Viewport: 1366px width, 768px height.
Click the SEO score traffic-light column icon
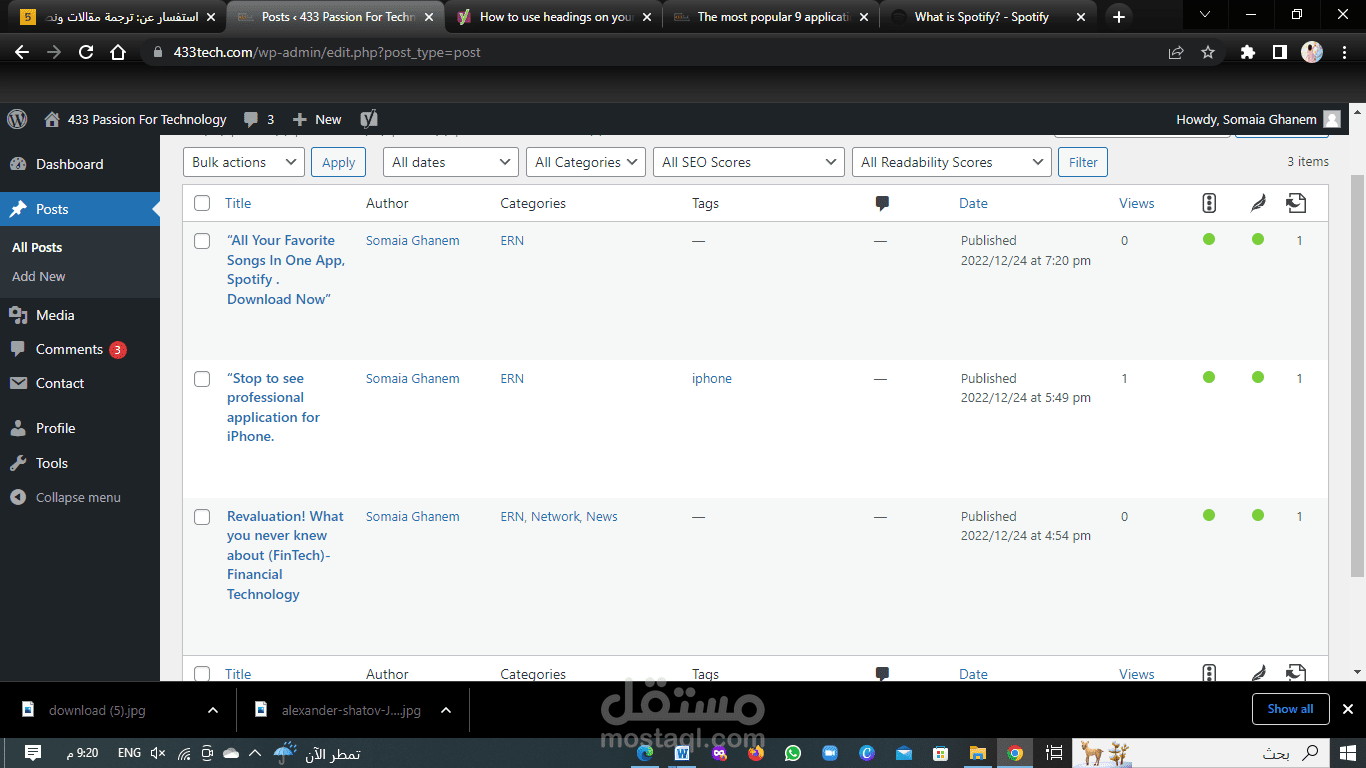[1209, 203]
